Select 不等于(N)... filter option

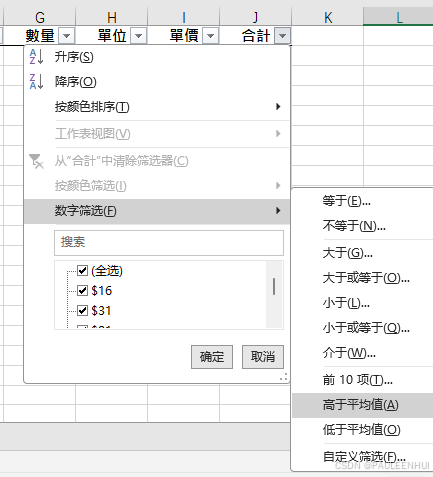click(362, 226)
